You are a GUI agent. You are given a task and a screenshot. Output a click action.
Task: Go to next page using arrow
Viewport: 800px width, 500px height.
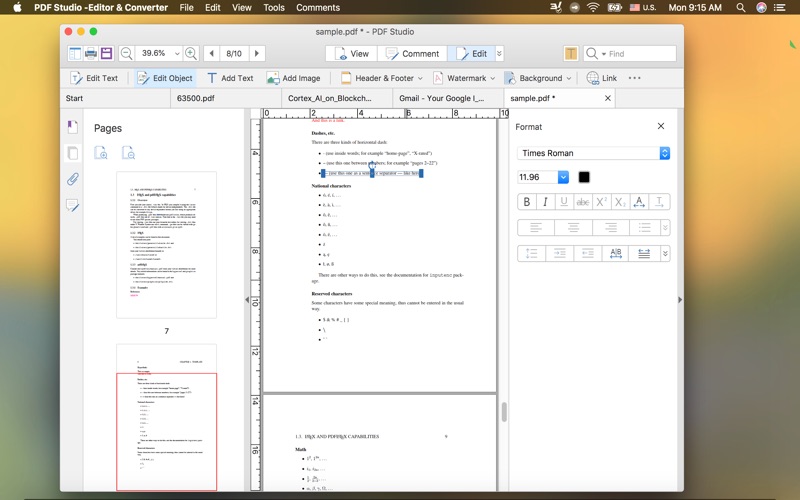click(257, 53)
